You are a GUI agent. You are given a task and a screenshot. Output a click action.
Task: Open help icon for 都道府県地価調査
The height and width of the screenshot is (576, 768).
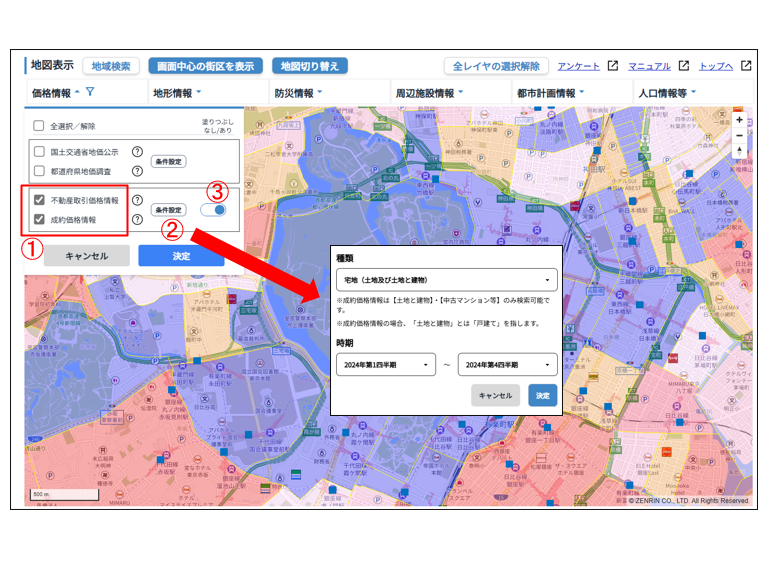pyautogui.click(x=137, y=170)
